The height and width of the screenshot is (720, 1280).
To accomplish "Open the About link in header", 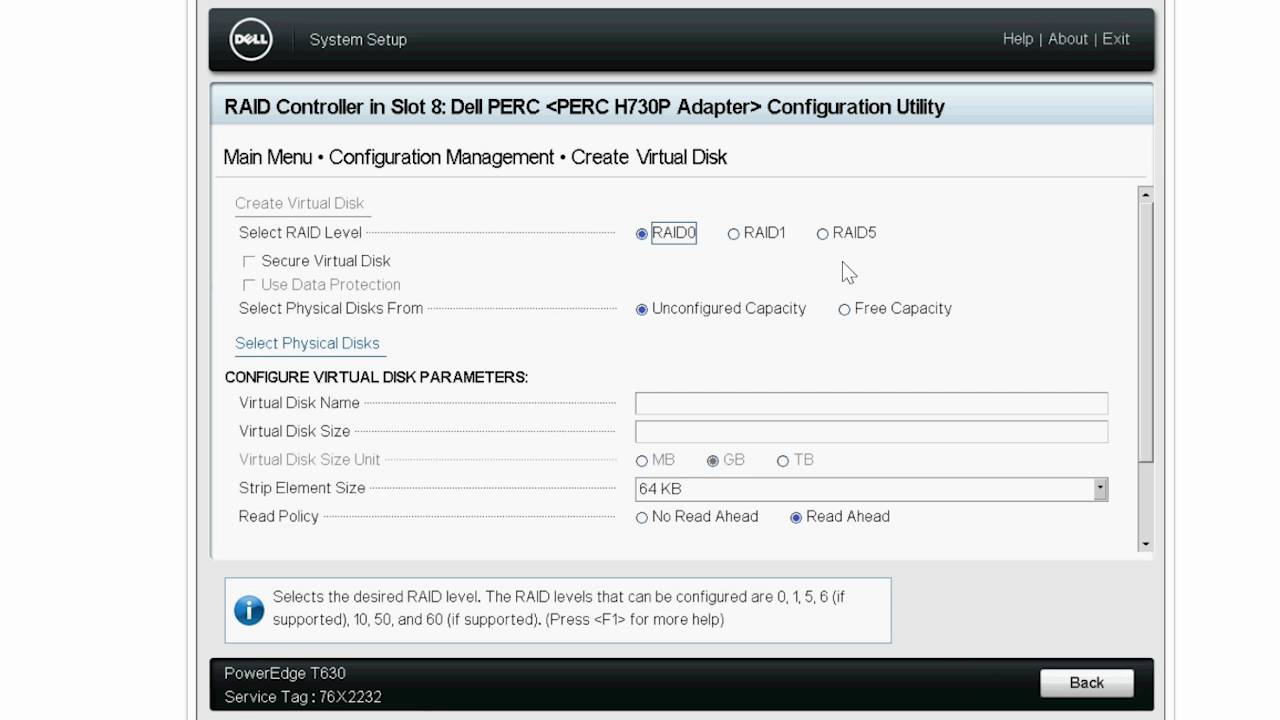I will tap(1068, 39).
